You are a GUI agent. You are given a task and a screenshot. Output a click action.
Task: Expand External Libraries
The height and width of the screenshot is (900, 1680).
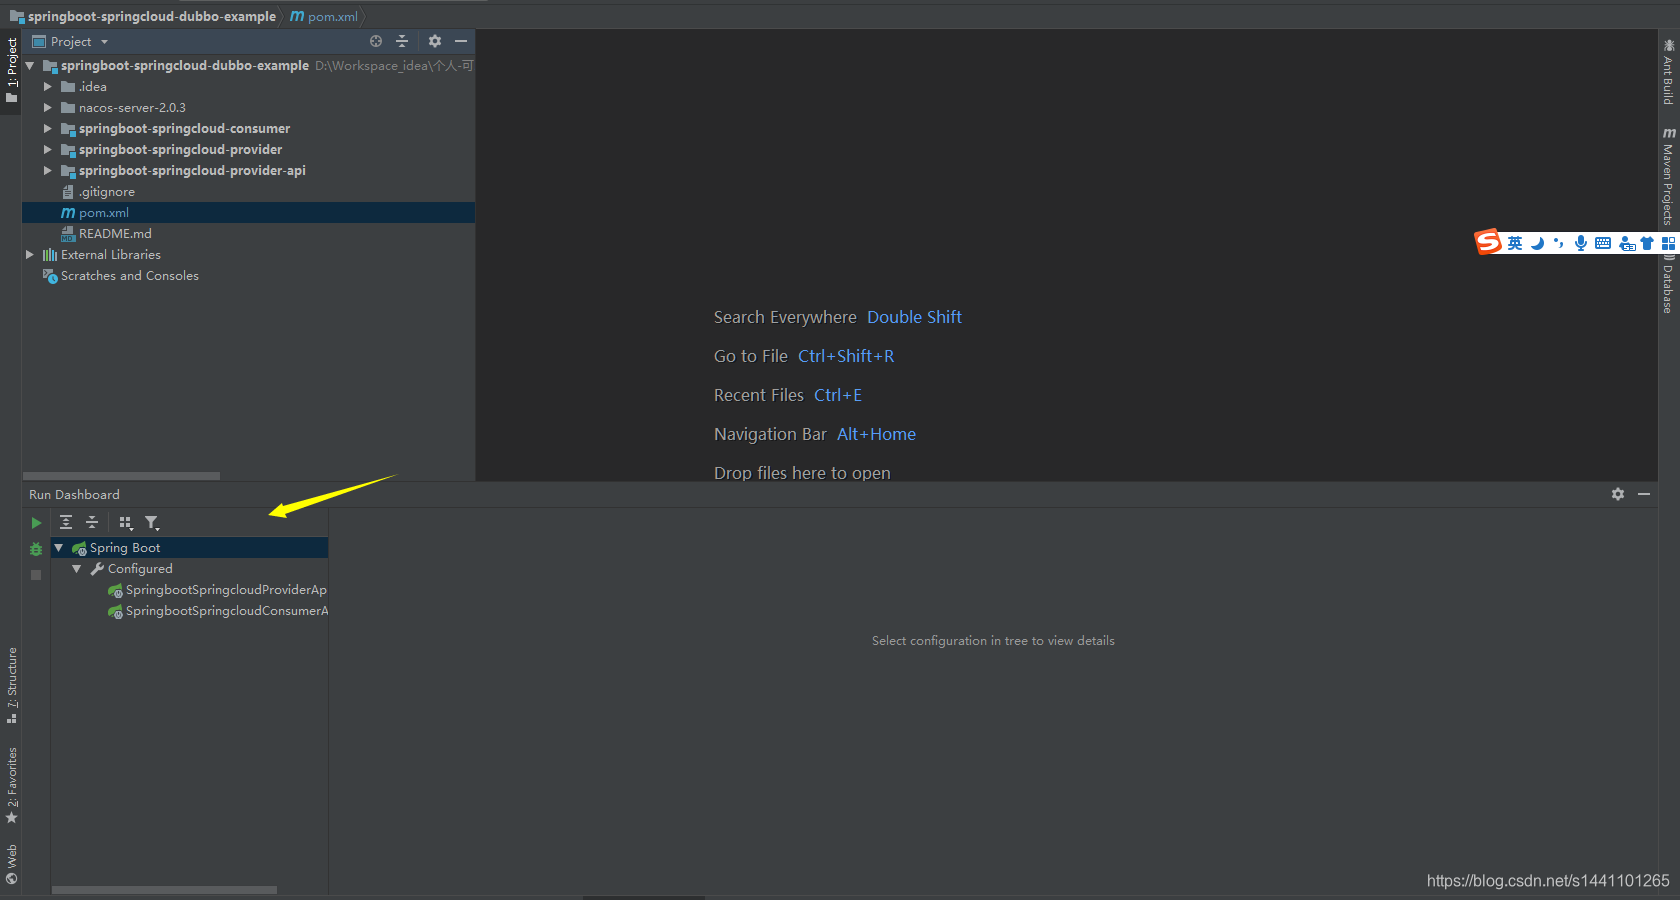[x=30, y=255]
